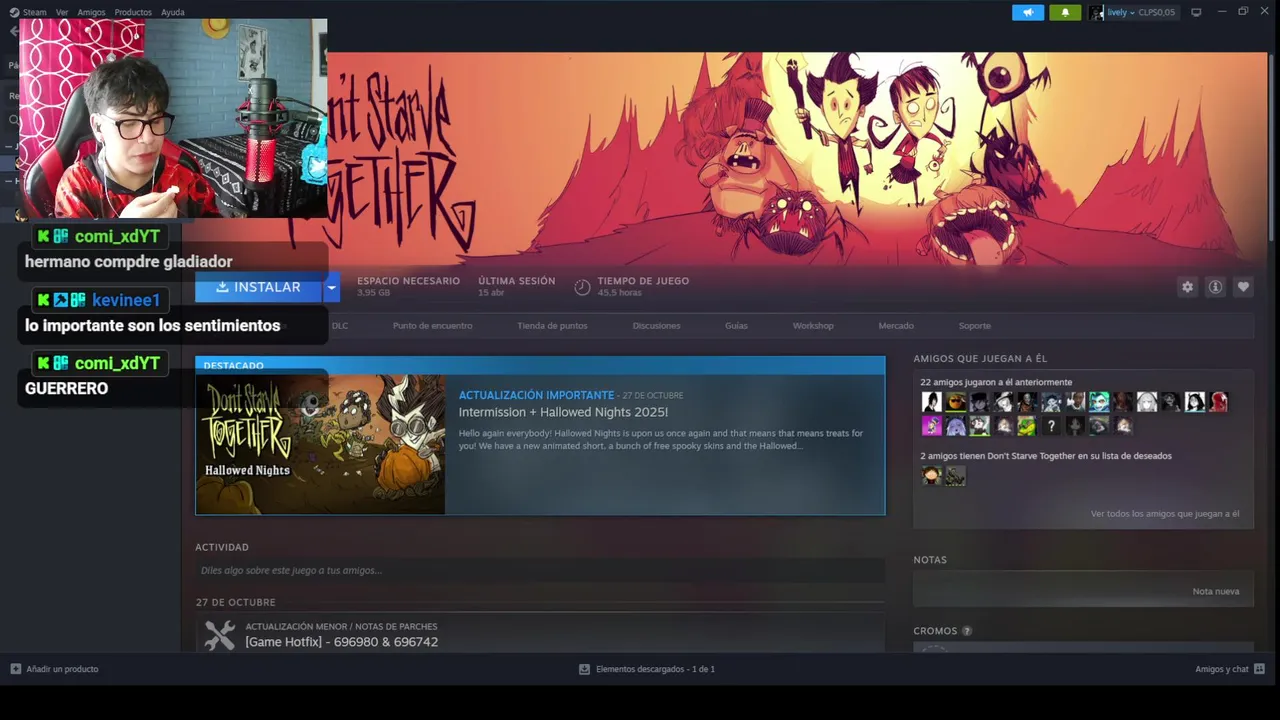Open the Workshop tab
The height and width of the screenshot is (720, 1280).
813,326
